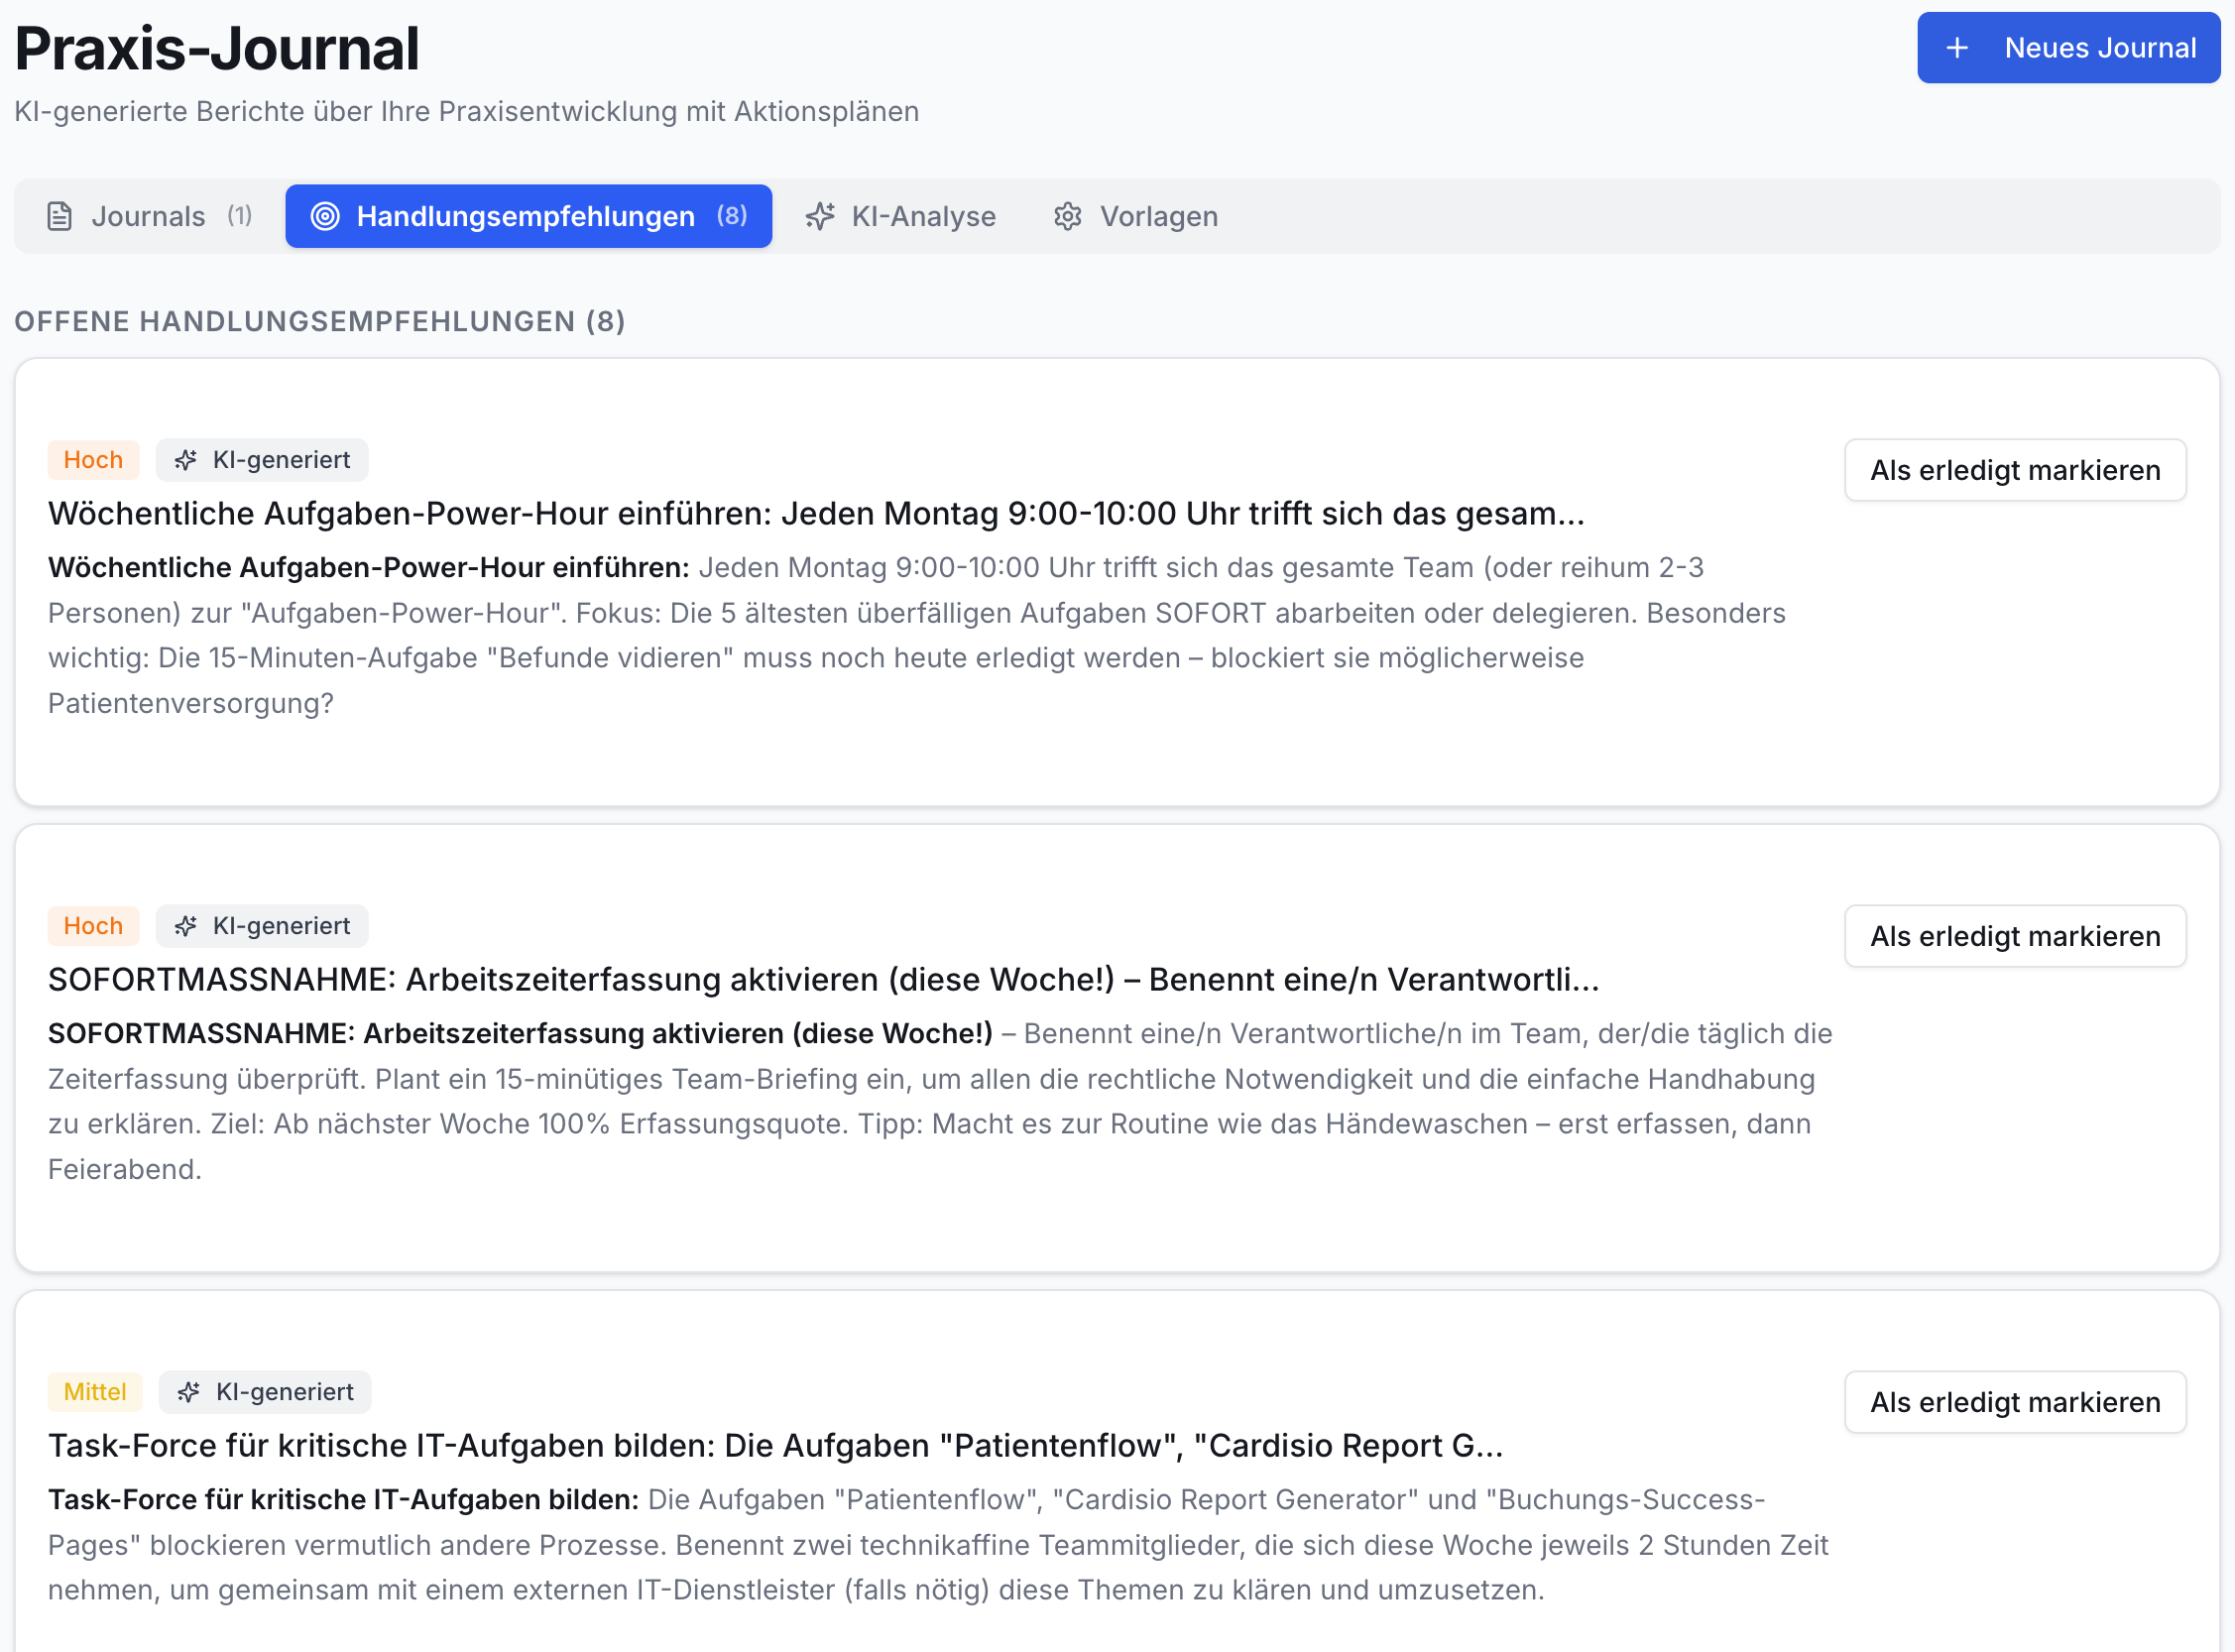
Task: Click the Mittel priority badge
Action: 95,1392
